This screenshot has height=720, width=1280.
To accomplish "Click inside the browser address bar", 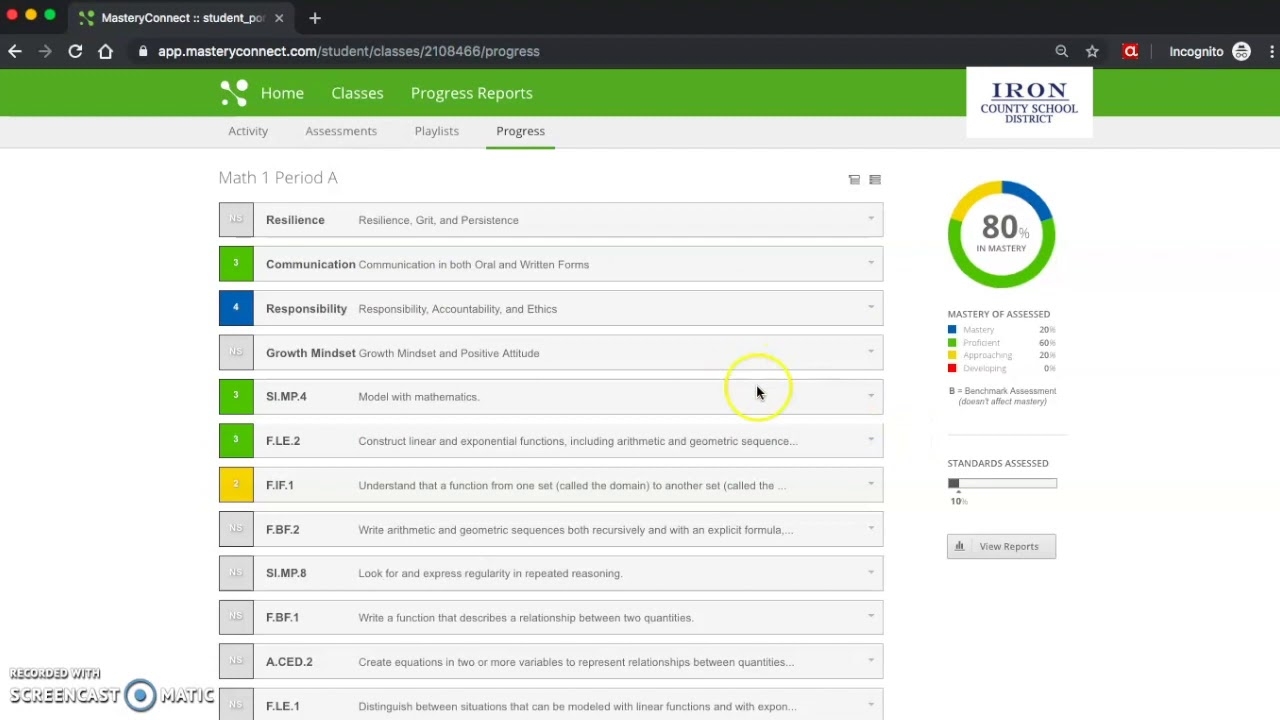I will [400, 51].
